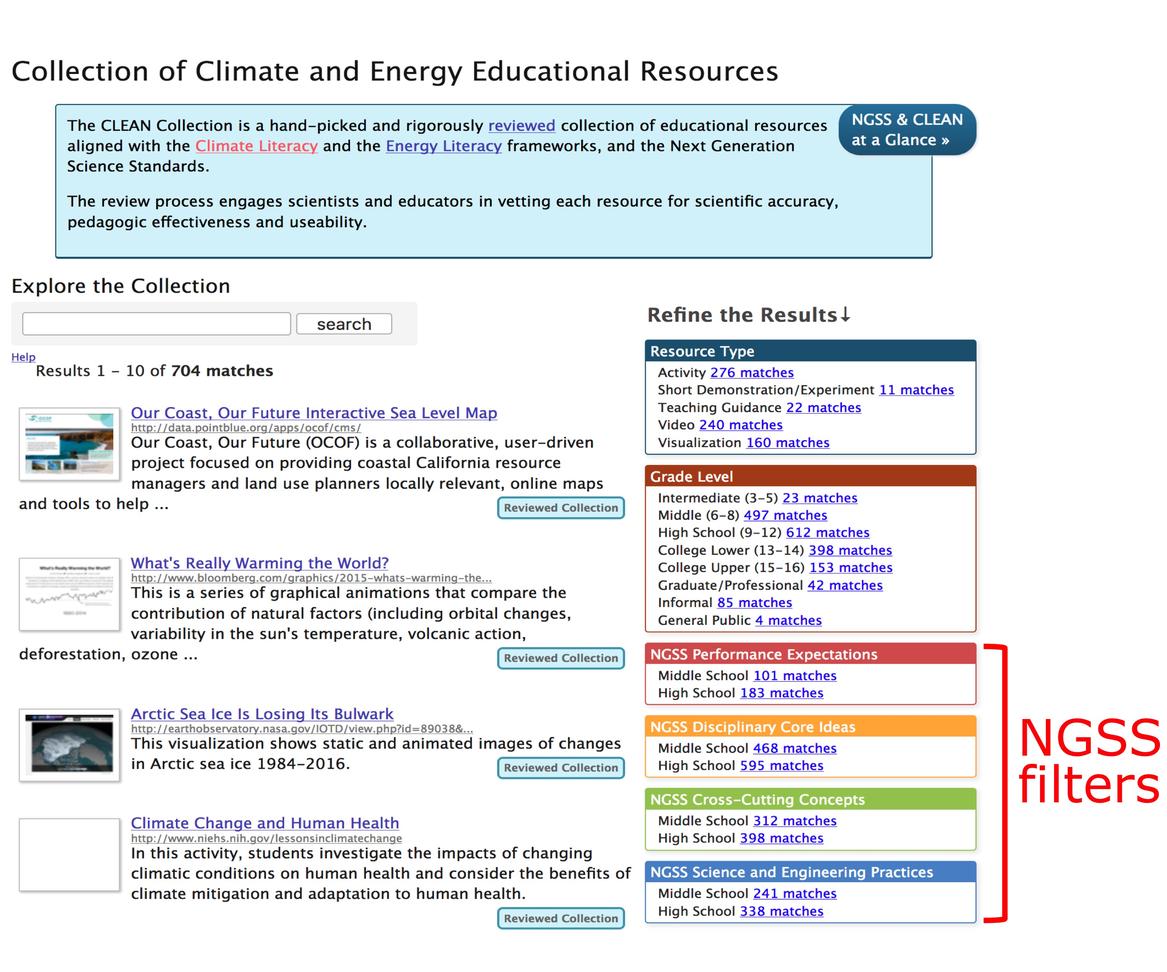Open What's Really Warming the World?
Viewport: 1167px width, 972px height.
[261, 563]
